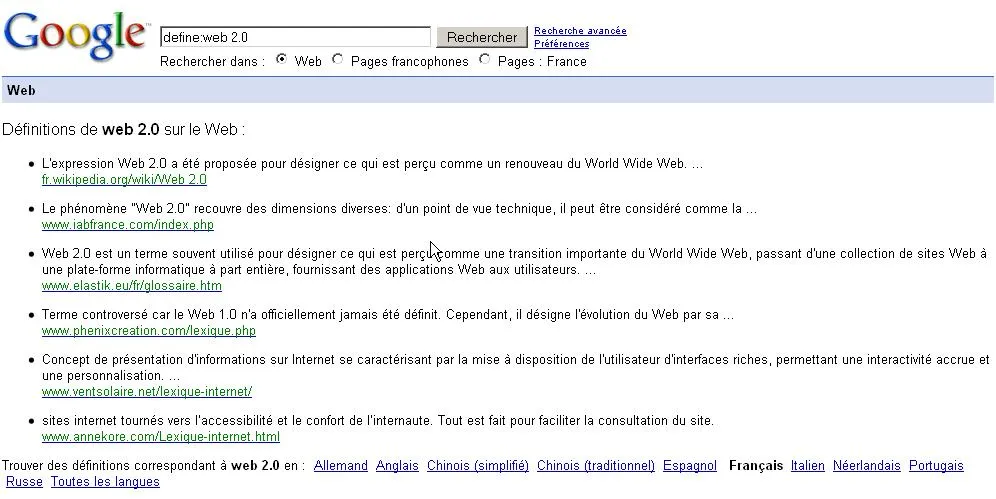Image resolution: width=996 pixels, height=499 pixels.
Task: Select the Pages francophones radio button
Action: (337, 59)
